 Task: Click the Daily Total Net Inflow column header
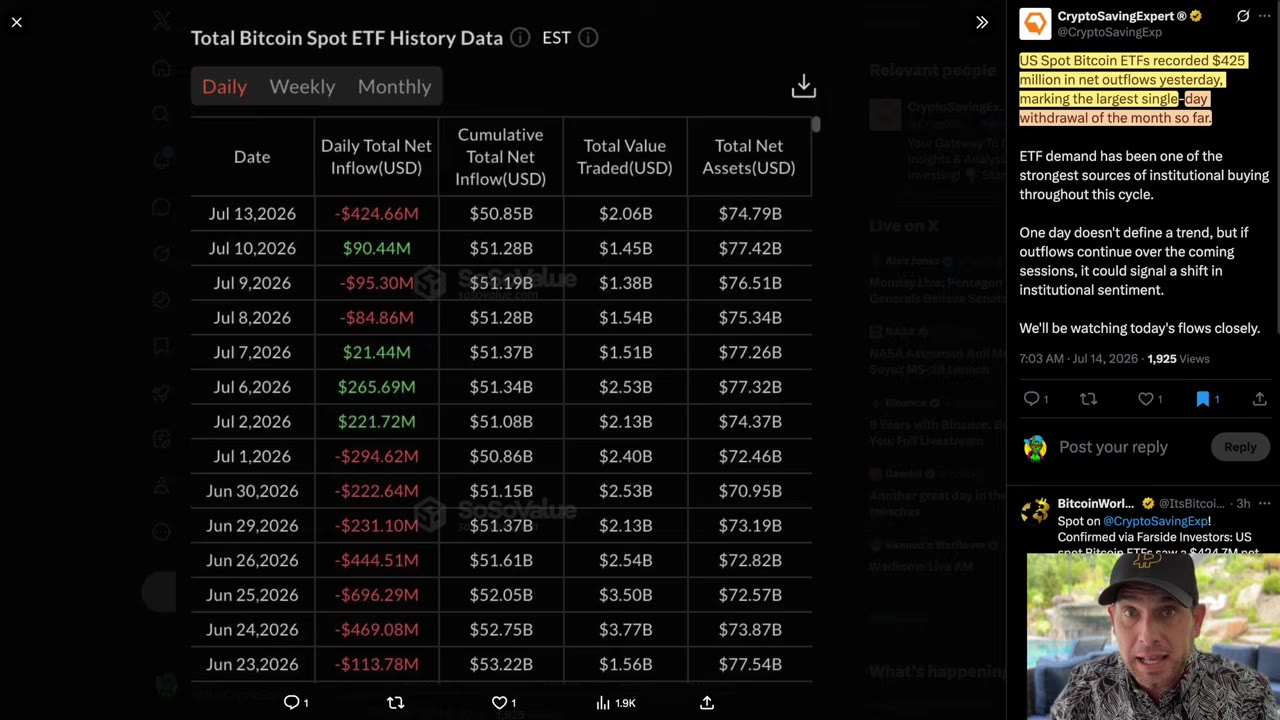376,157
